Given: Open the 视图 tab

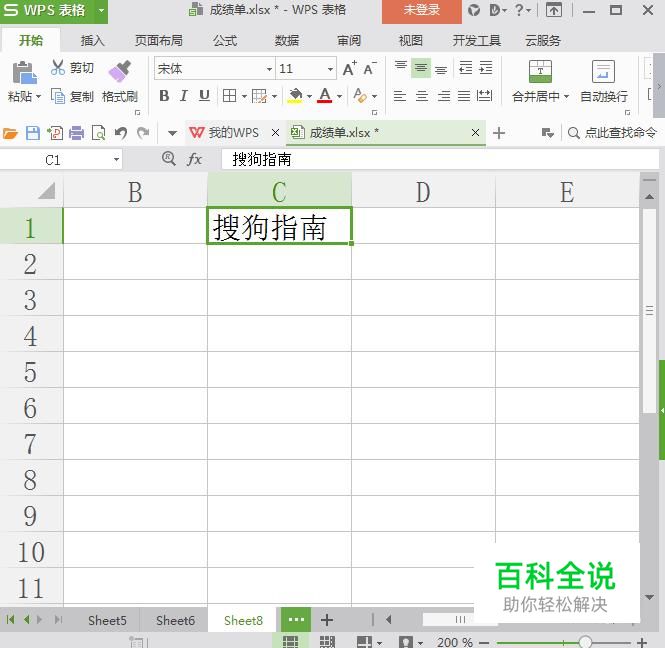Looking at the screenshot, I should pyautogui.click(x=411, y=41).
